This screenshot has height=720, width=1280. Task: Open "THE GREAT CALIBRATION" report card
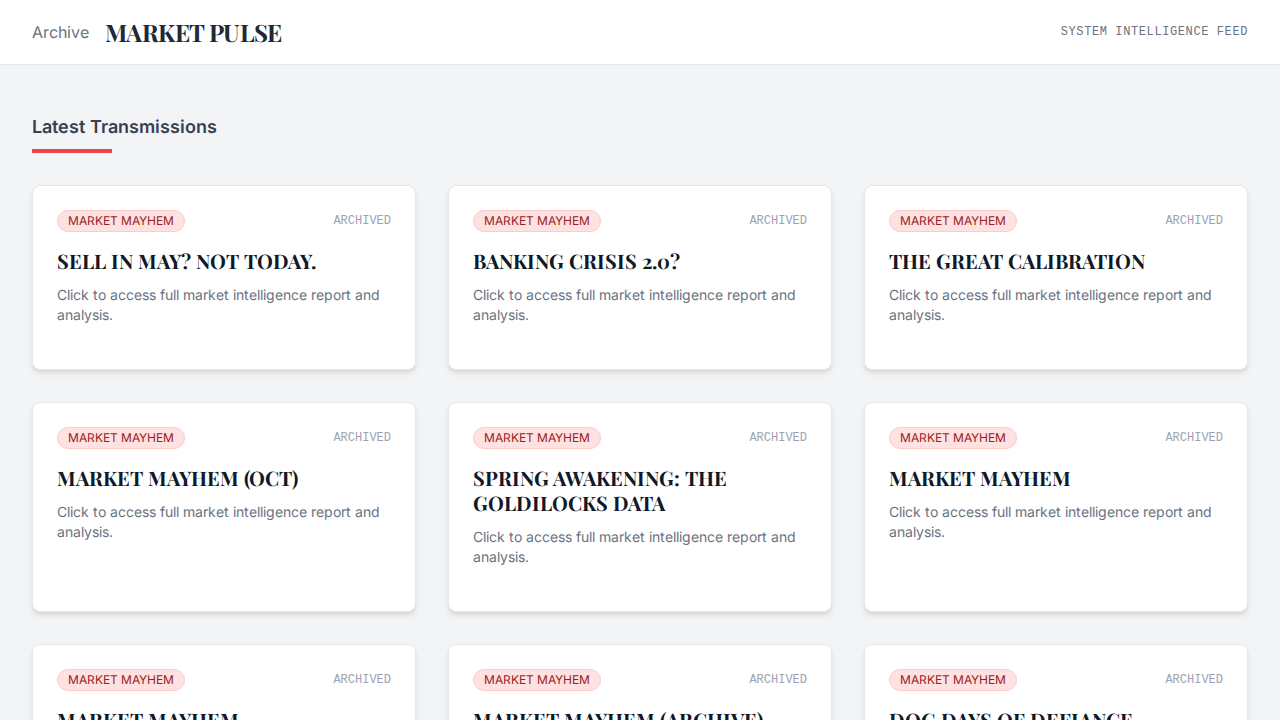pyautogui.click(x=1016, y=262)
